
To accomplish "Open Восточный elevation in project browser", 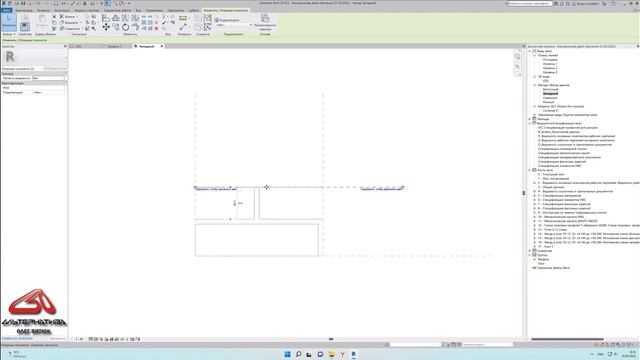I will pyautogui.click(x=551, y=89).
